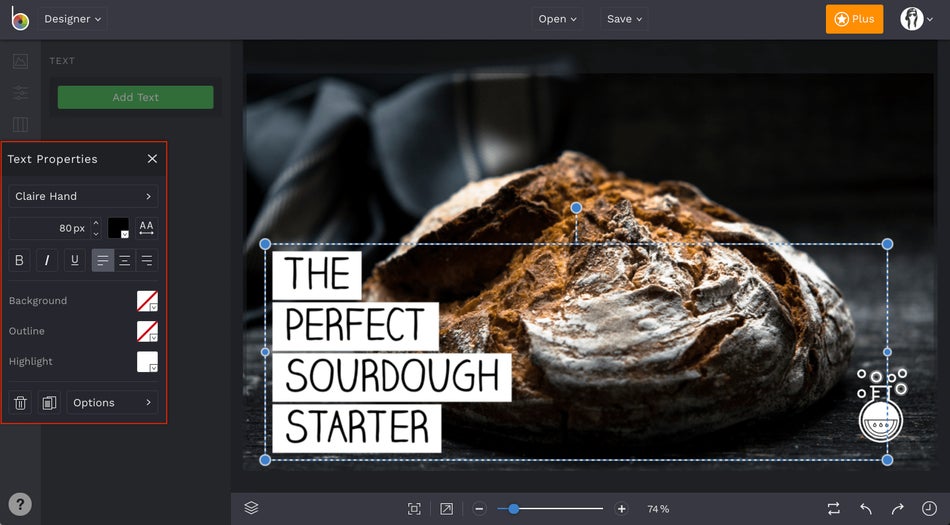This screenshot has height=525, width=950.
Task: Open the user account avatar menu
Action: pyautogui.click(x=916, y=19)
